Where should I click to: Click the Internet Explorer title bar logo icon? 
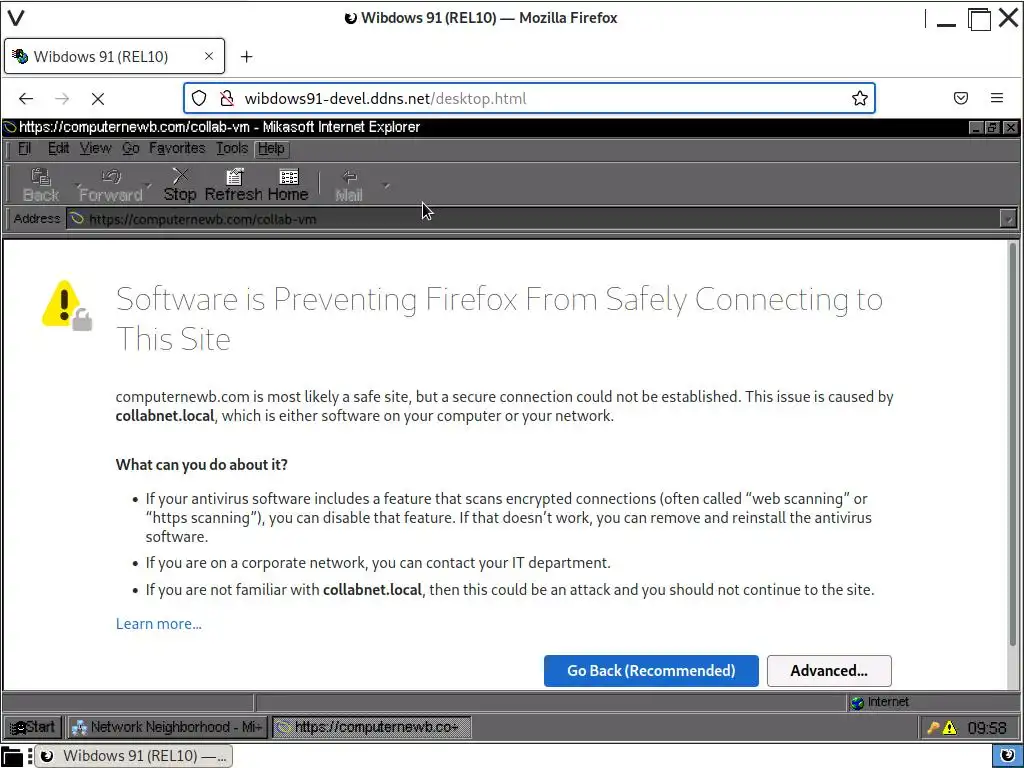(x=10, y=127)
